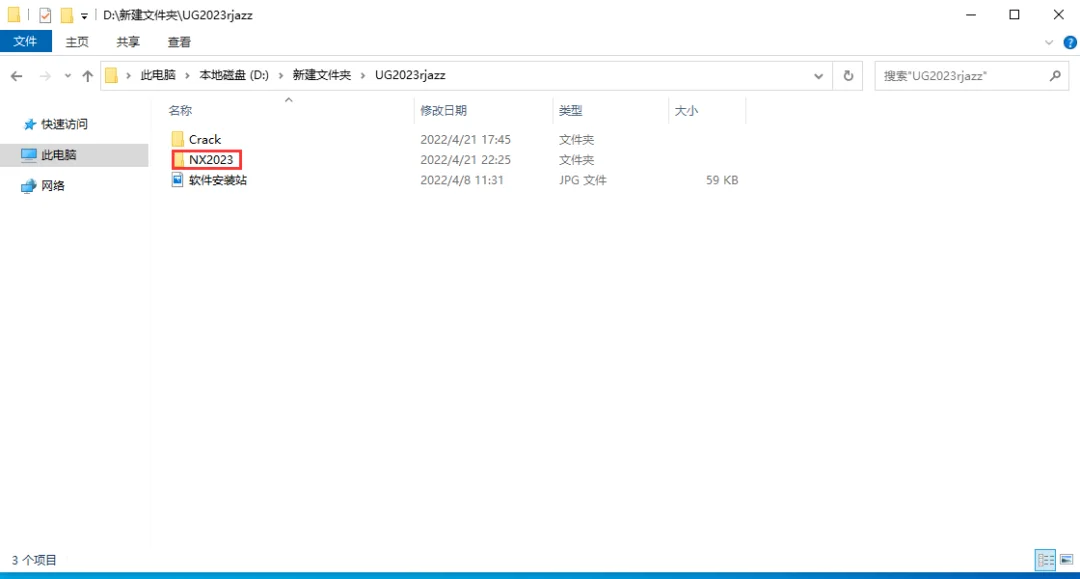Expand the chevron after 本地磁盘 (D:)

click(281, 75)
